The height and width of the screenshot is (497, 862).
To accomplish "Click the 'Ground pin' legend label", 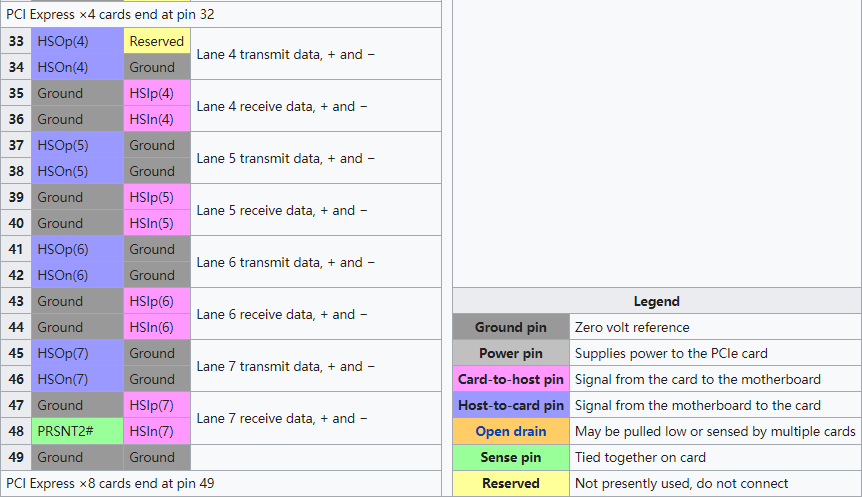I will tap(511, 327).
